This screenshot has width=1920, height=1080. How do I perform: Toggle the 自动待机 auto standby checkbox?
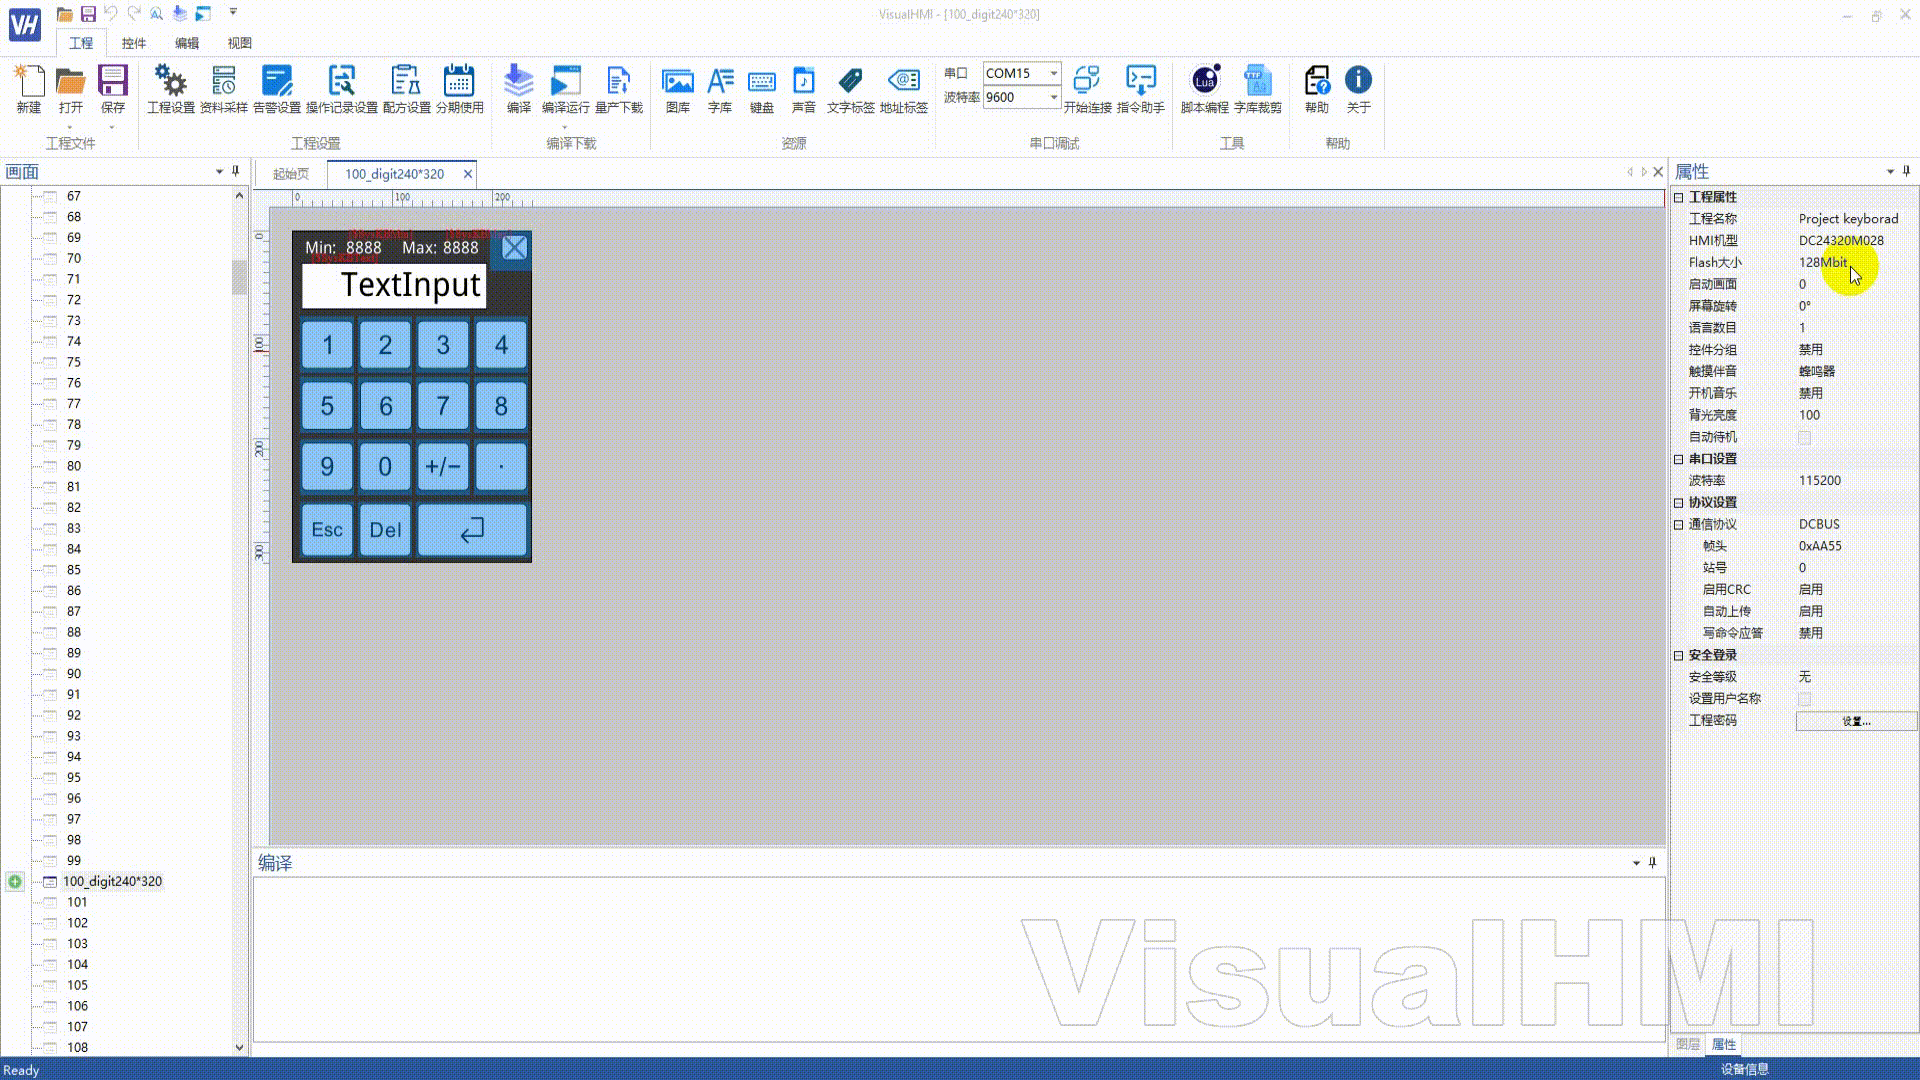(1805, 438)
